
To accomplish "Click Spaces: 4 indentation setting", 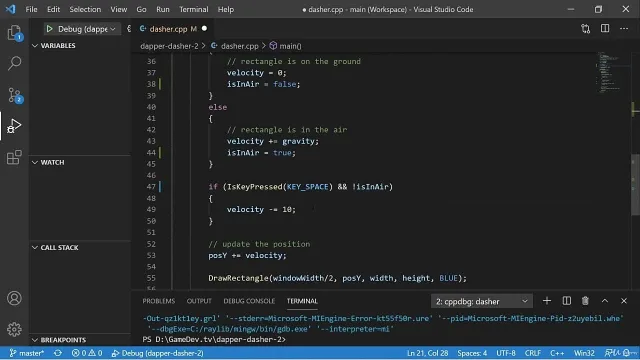I will [x=472, y=353].
